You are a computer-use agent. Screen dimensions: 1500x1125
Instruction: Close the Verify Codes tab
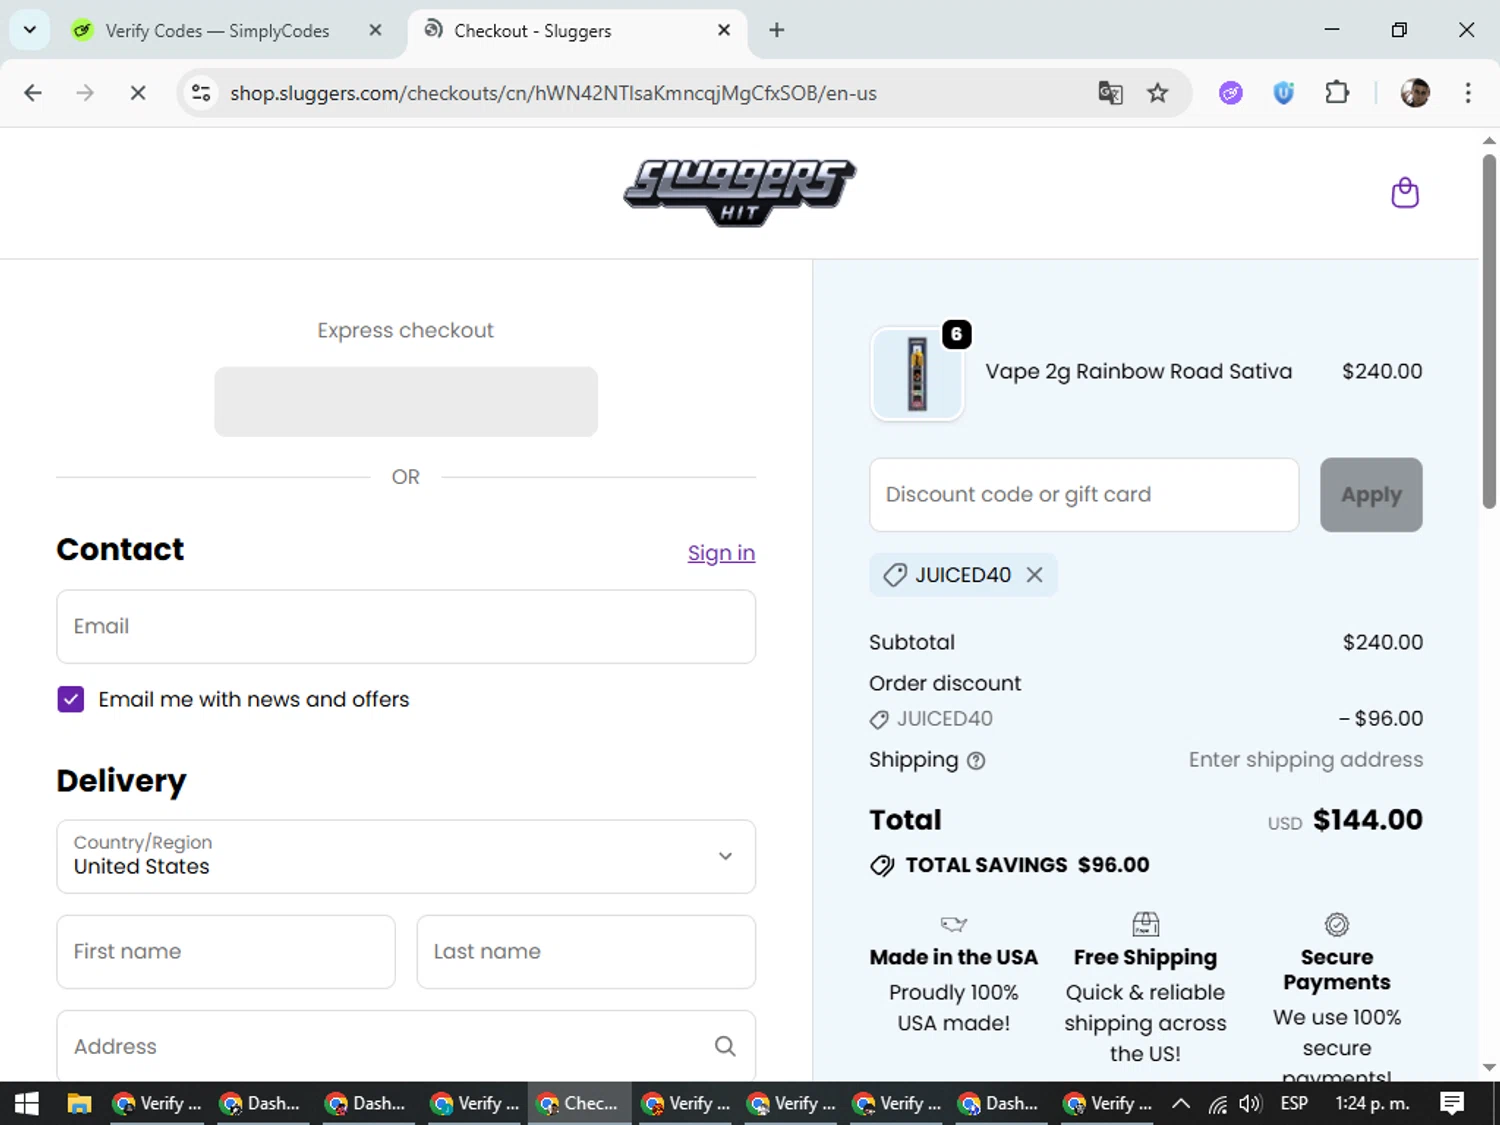375,30
